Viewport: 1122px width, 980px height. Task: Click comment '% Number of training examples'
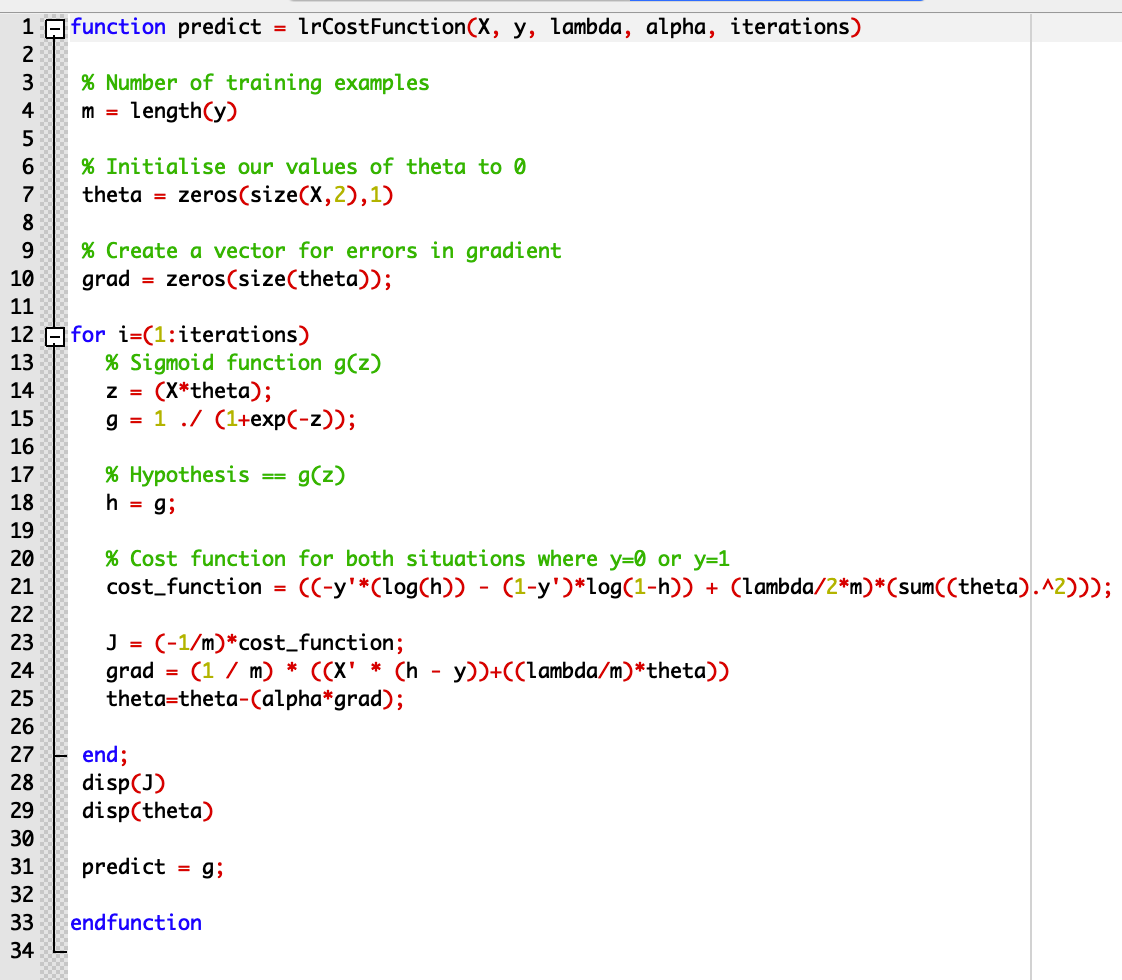point(255,83)
